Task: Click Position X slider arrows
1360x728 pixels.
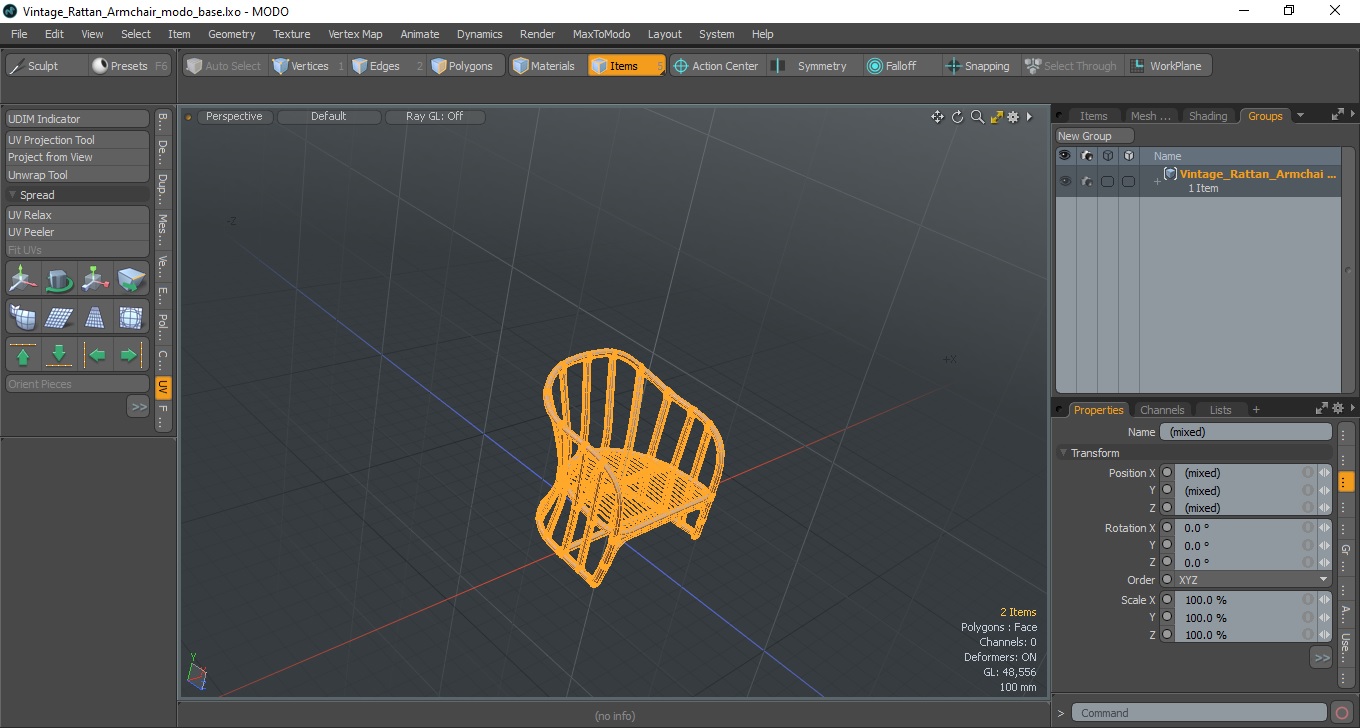Action: 1324,473
